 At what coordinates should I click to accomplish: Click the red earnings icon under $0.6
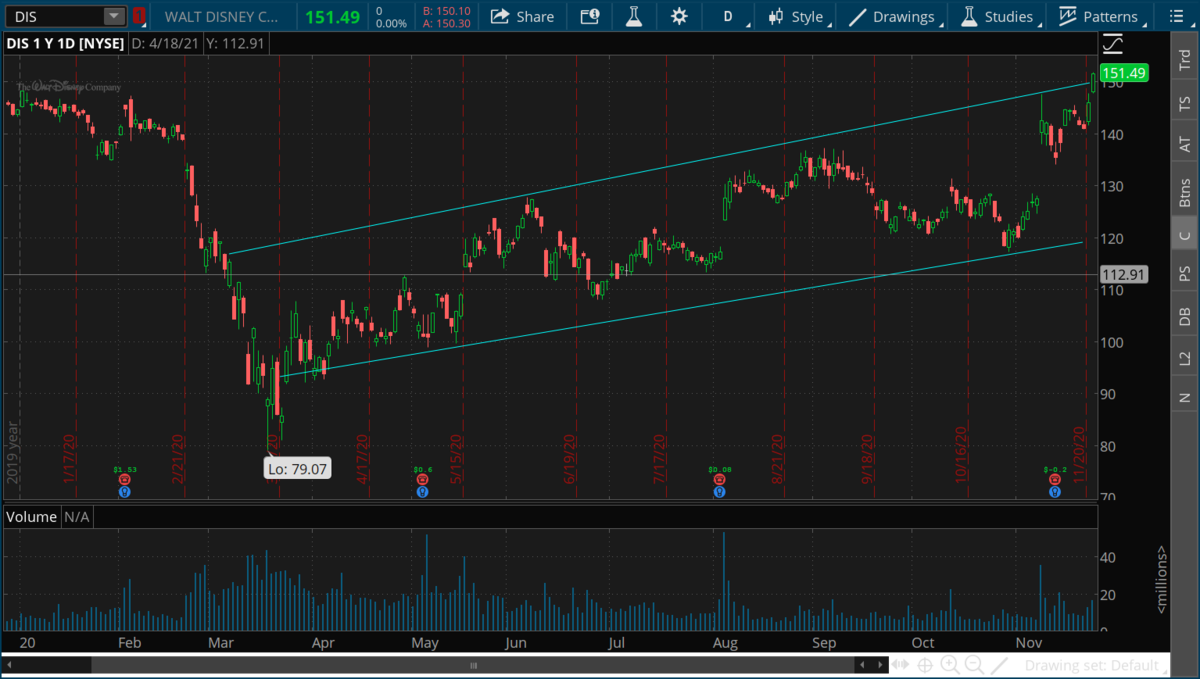[x=422, y=480]
